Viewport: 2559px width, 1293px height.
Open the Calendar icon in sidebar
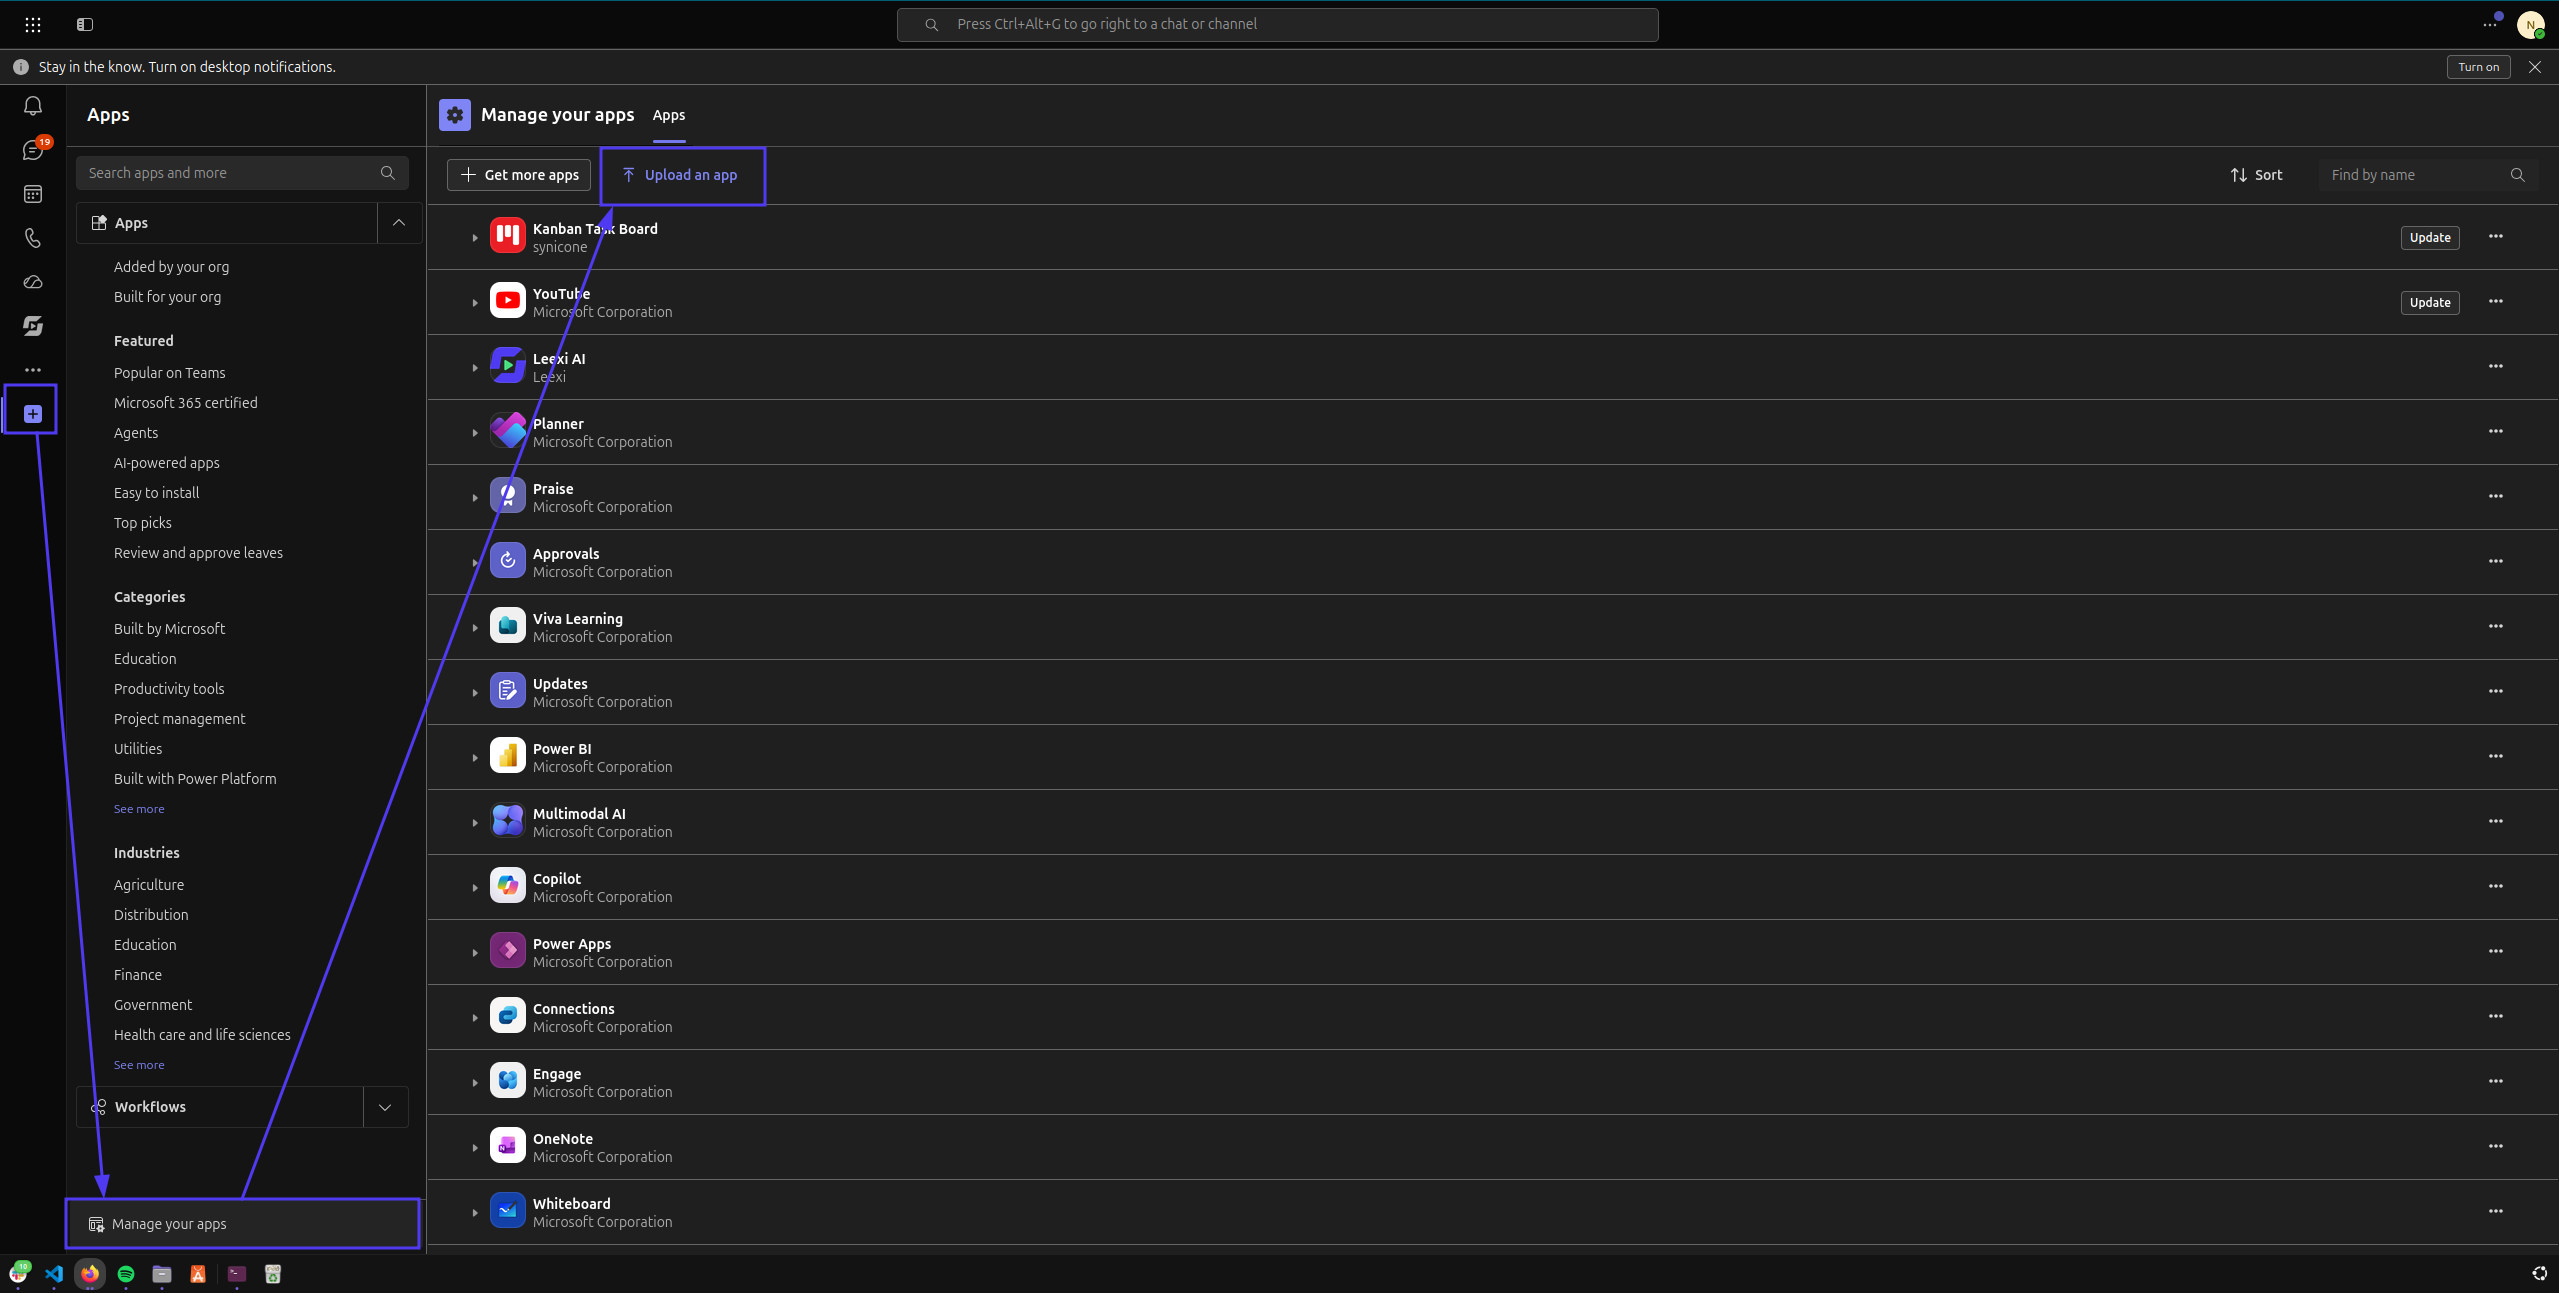(33, 194)
